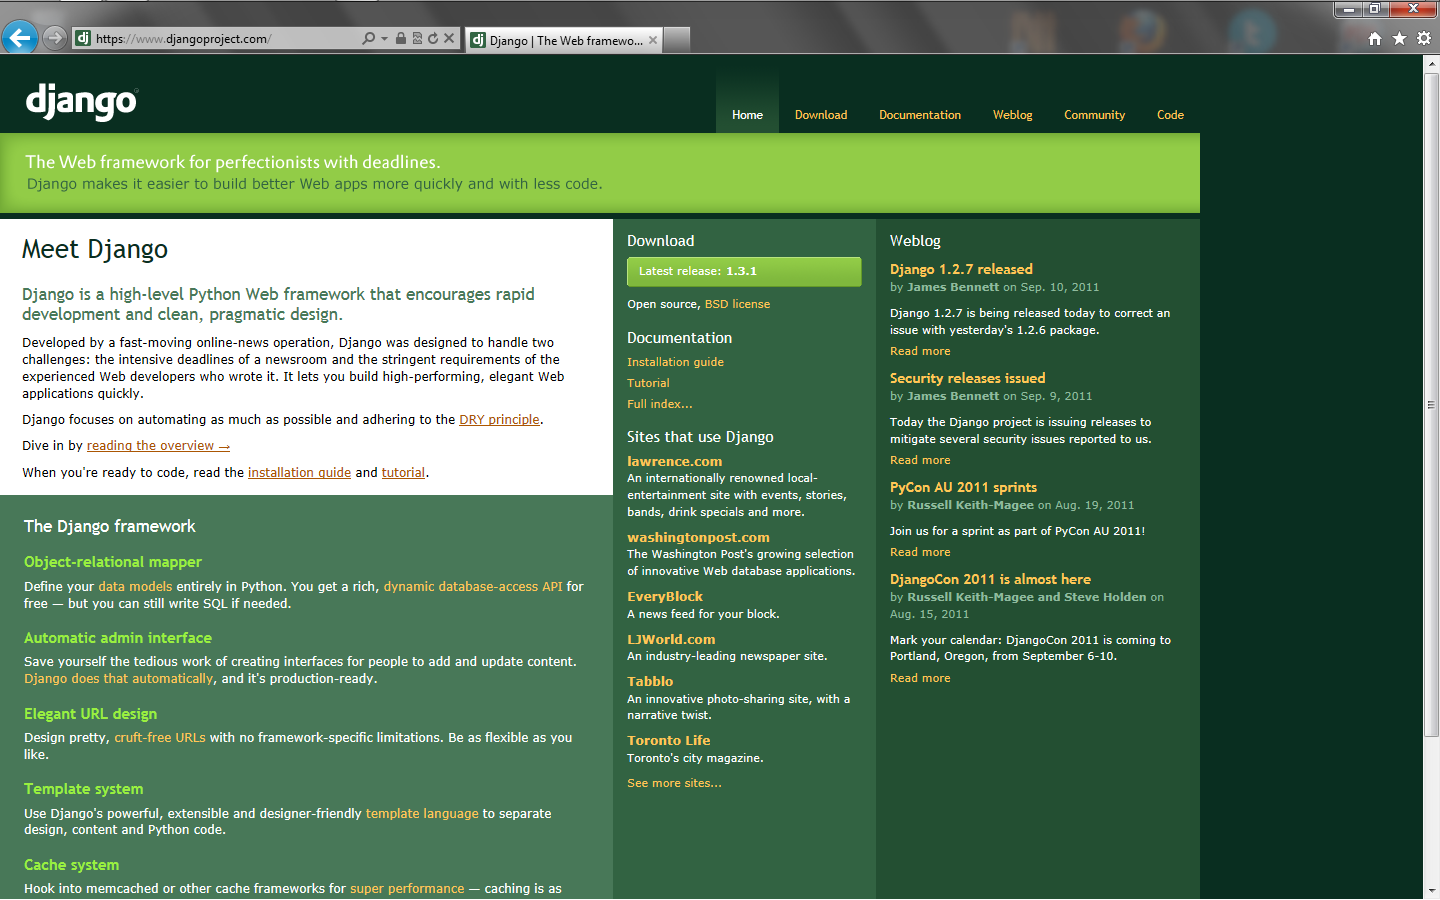Open the Django 1.2.7 released post
The height and width of the screenshot is (900, 1440).
pyautogui.click(x=961, y=269)
